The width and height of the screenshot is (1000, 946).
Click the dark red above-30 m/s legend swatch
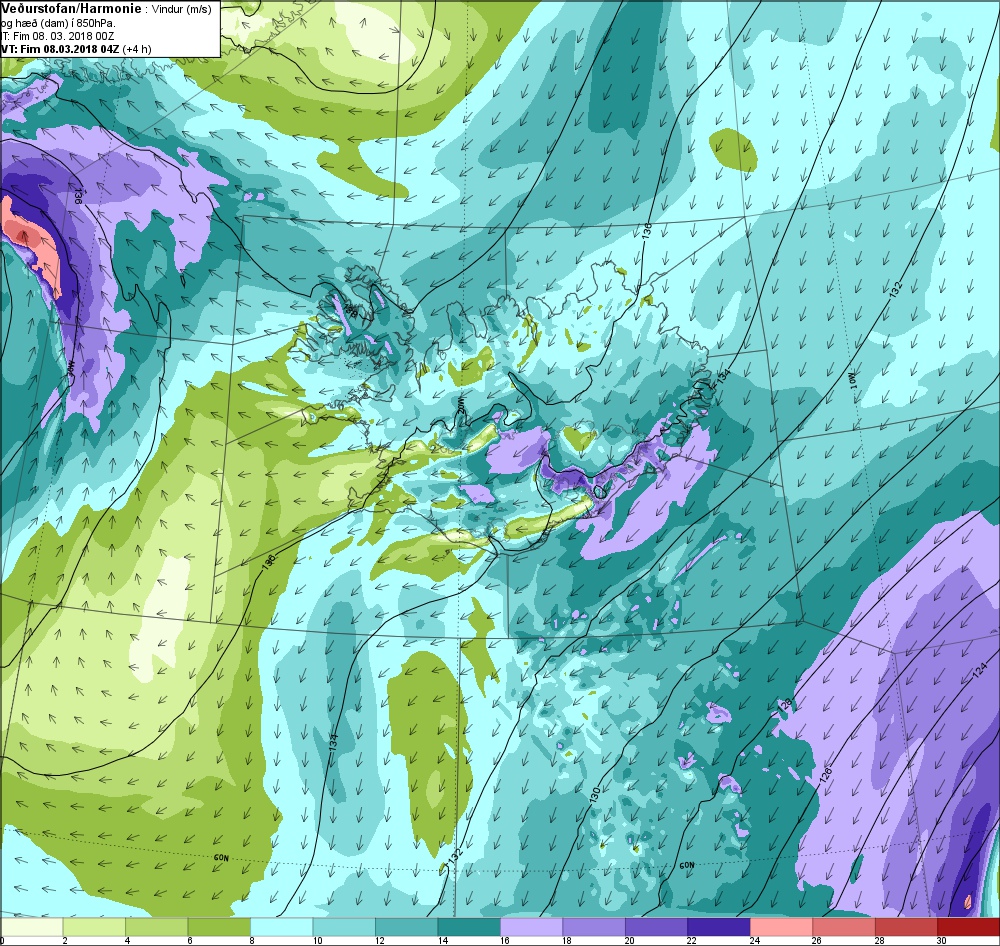tap(968, 926)
